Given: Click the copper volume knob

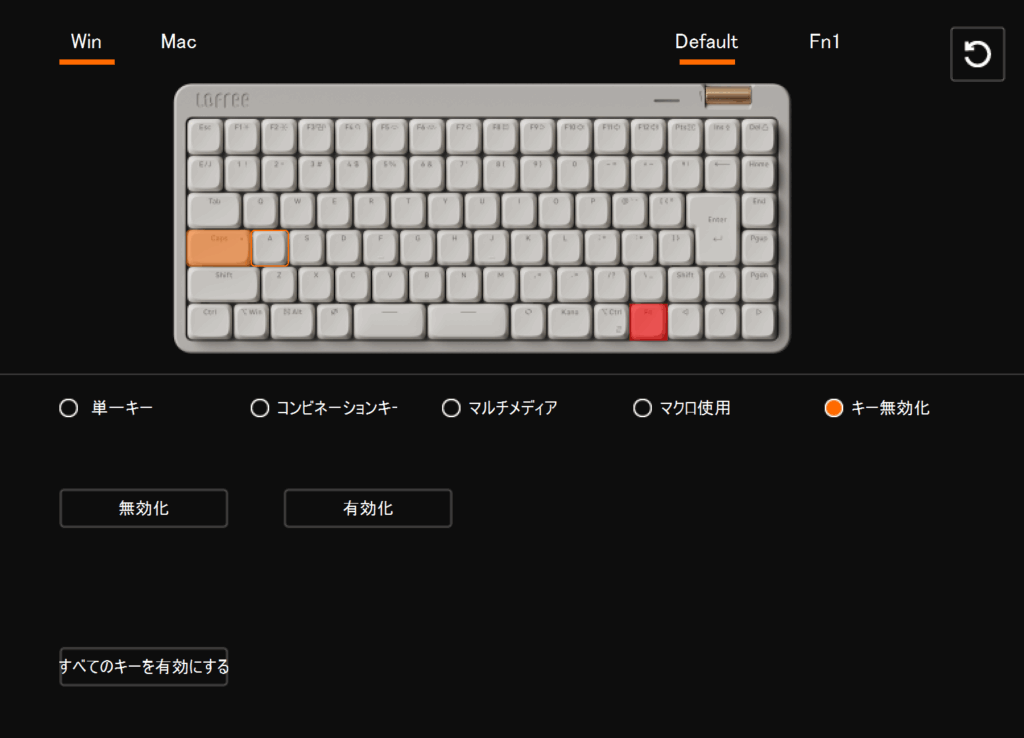Looking at the screenshot, I should pyautogui.click(x=728, y=96).
